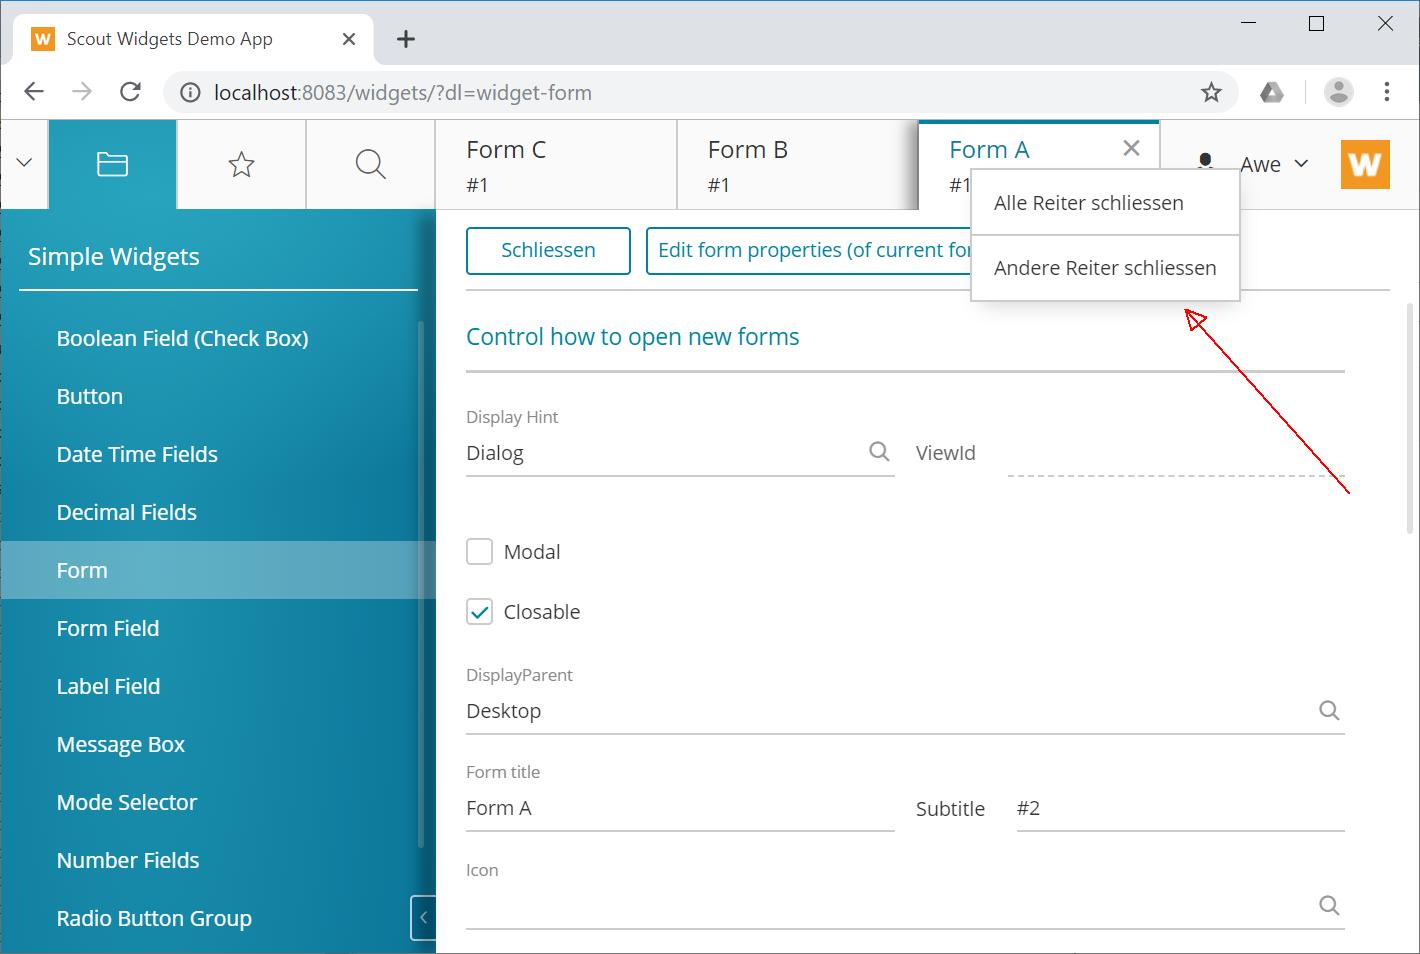This screenshot has height=954, width=1420.
Task: Uncheck the Closable checkbox
Action: point(479,612)
